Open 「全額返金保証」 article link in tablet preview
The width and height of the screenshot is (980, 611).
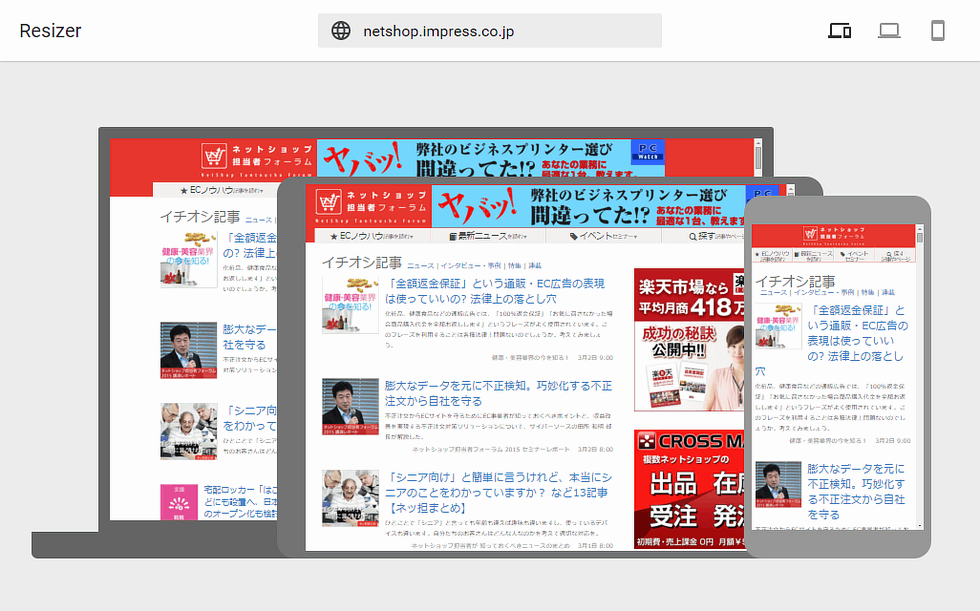pos(495,291)
